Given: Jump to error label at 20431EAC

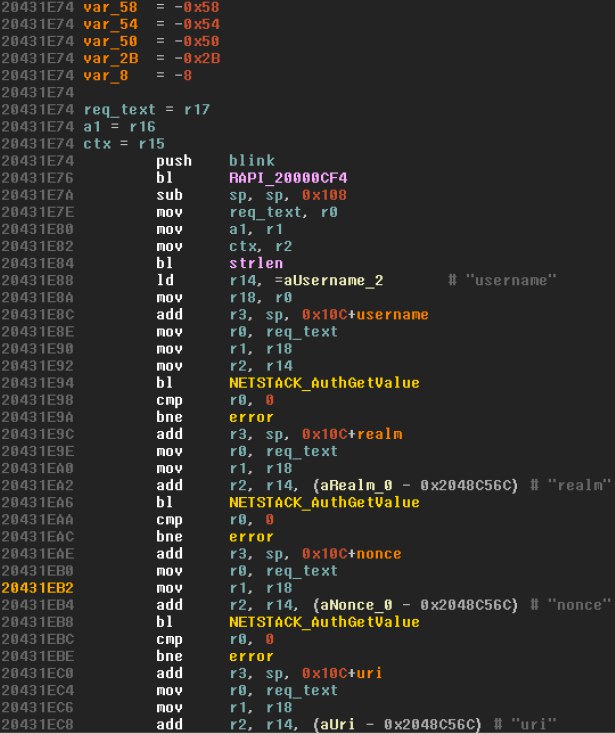Looking at the screenshot, I should pos(251,536).
